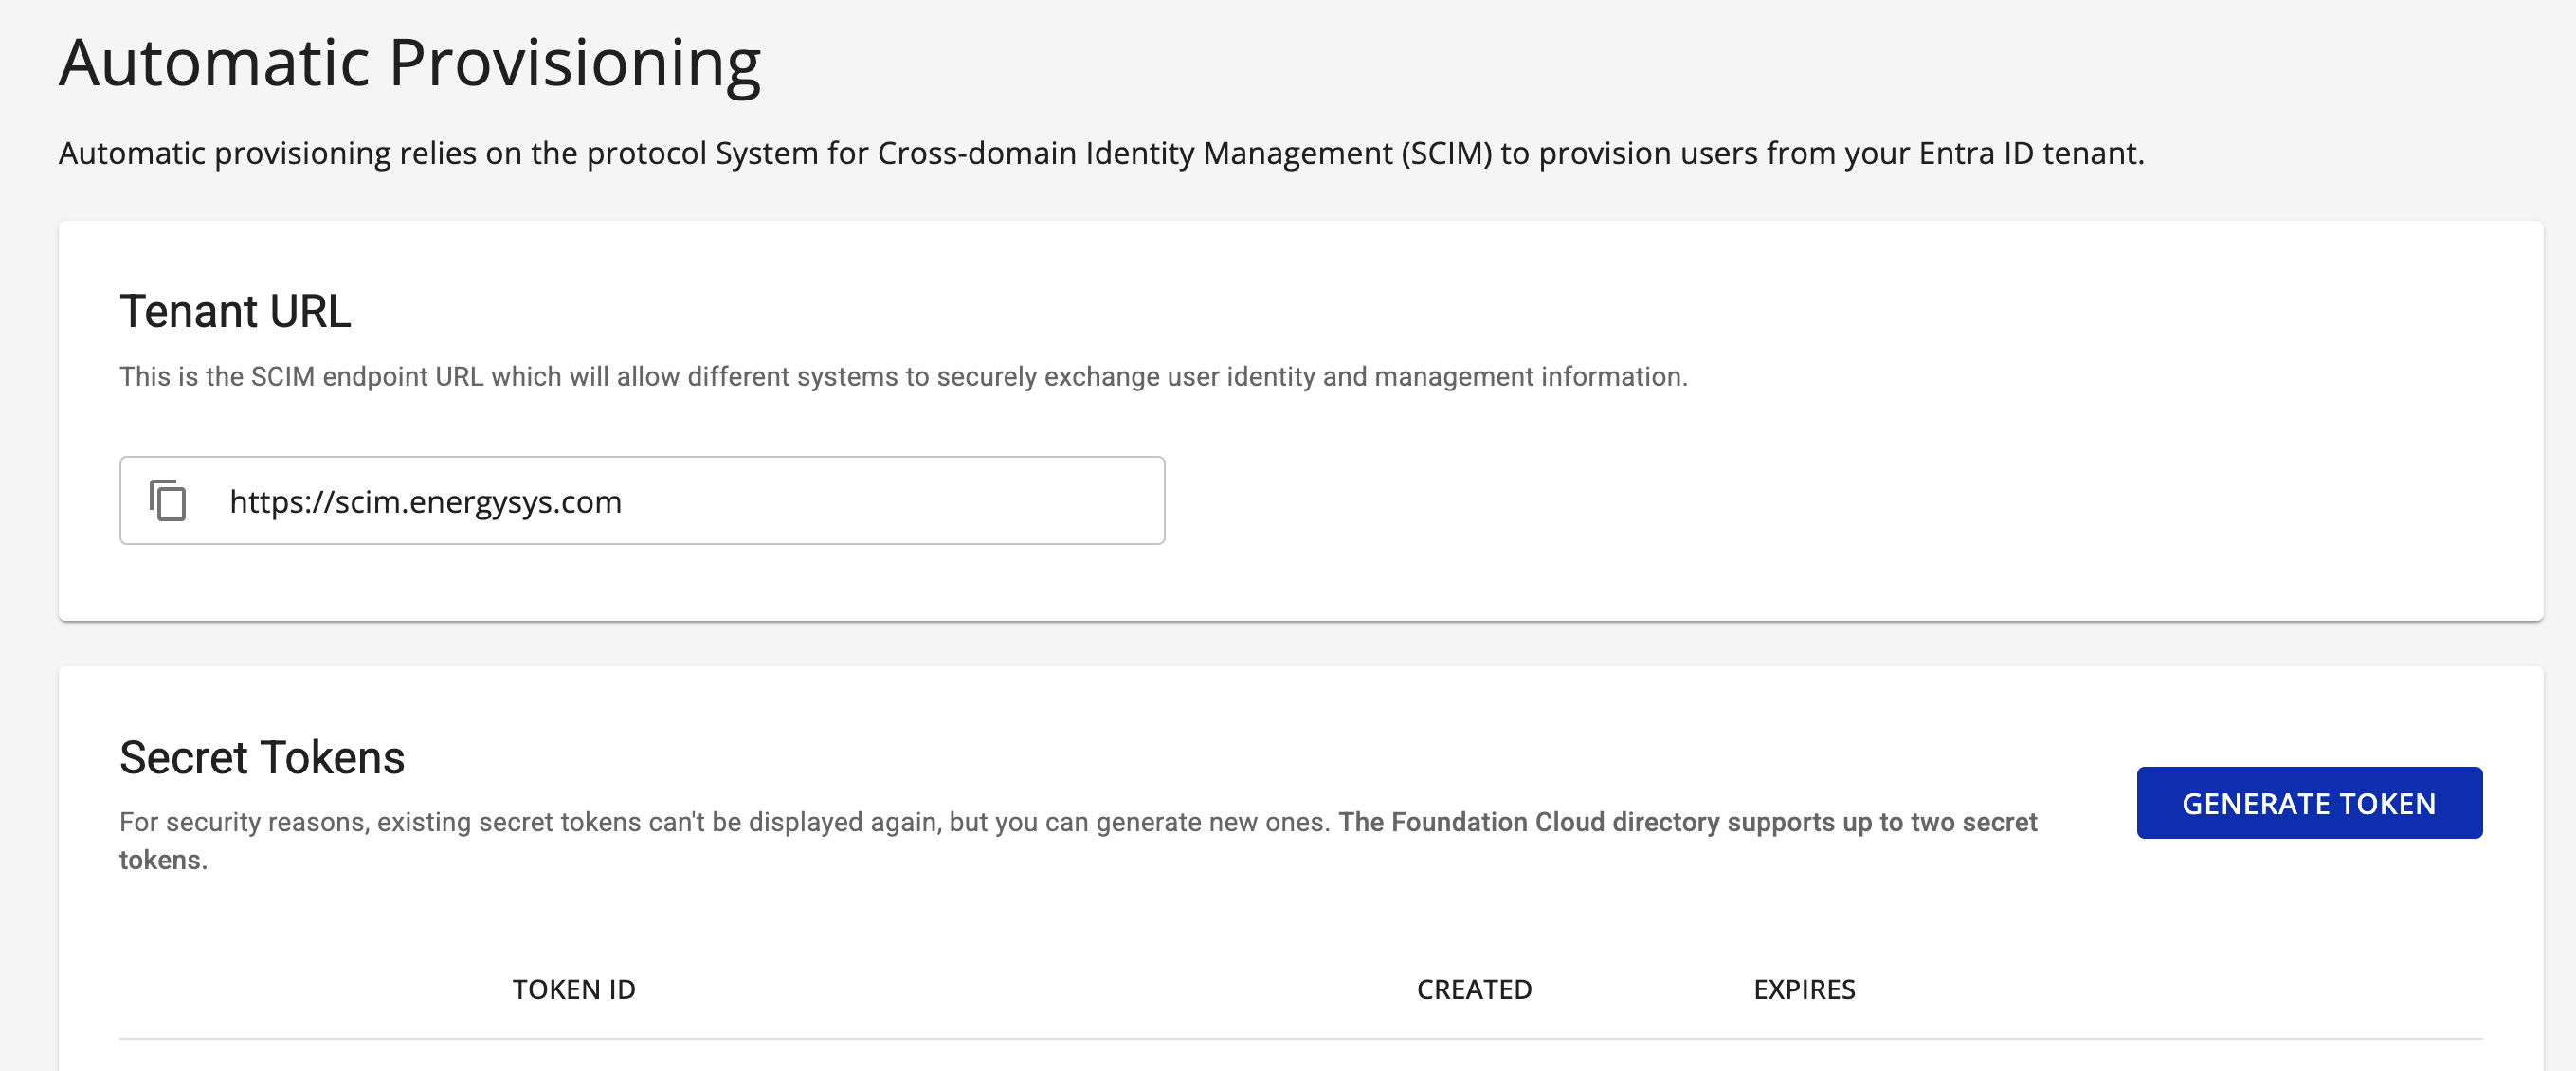Select the Tenant URL section heading
The image size is (2576, 1071).
coord(235,311)
